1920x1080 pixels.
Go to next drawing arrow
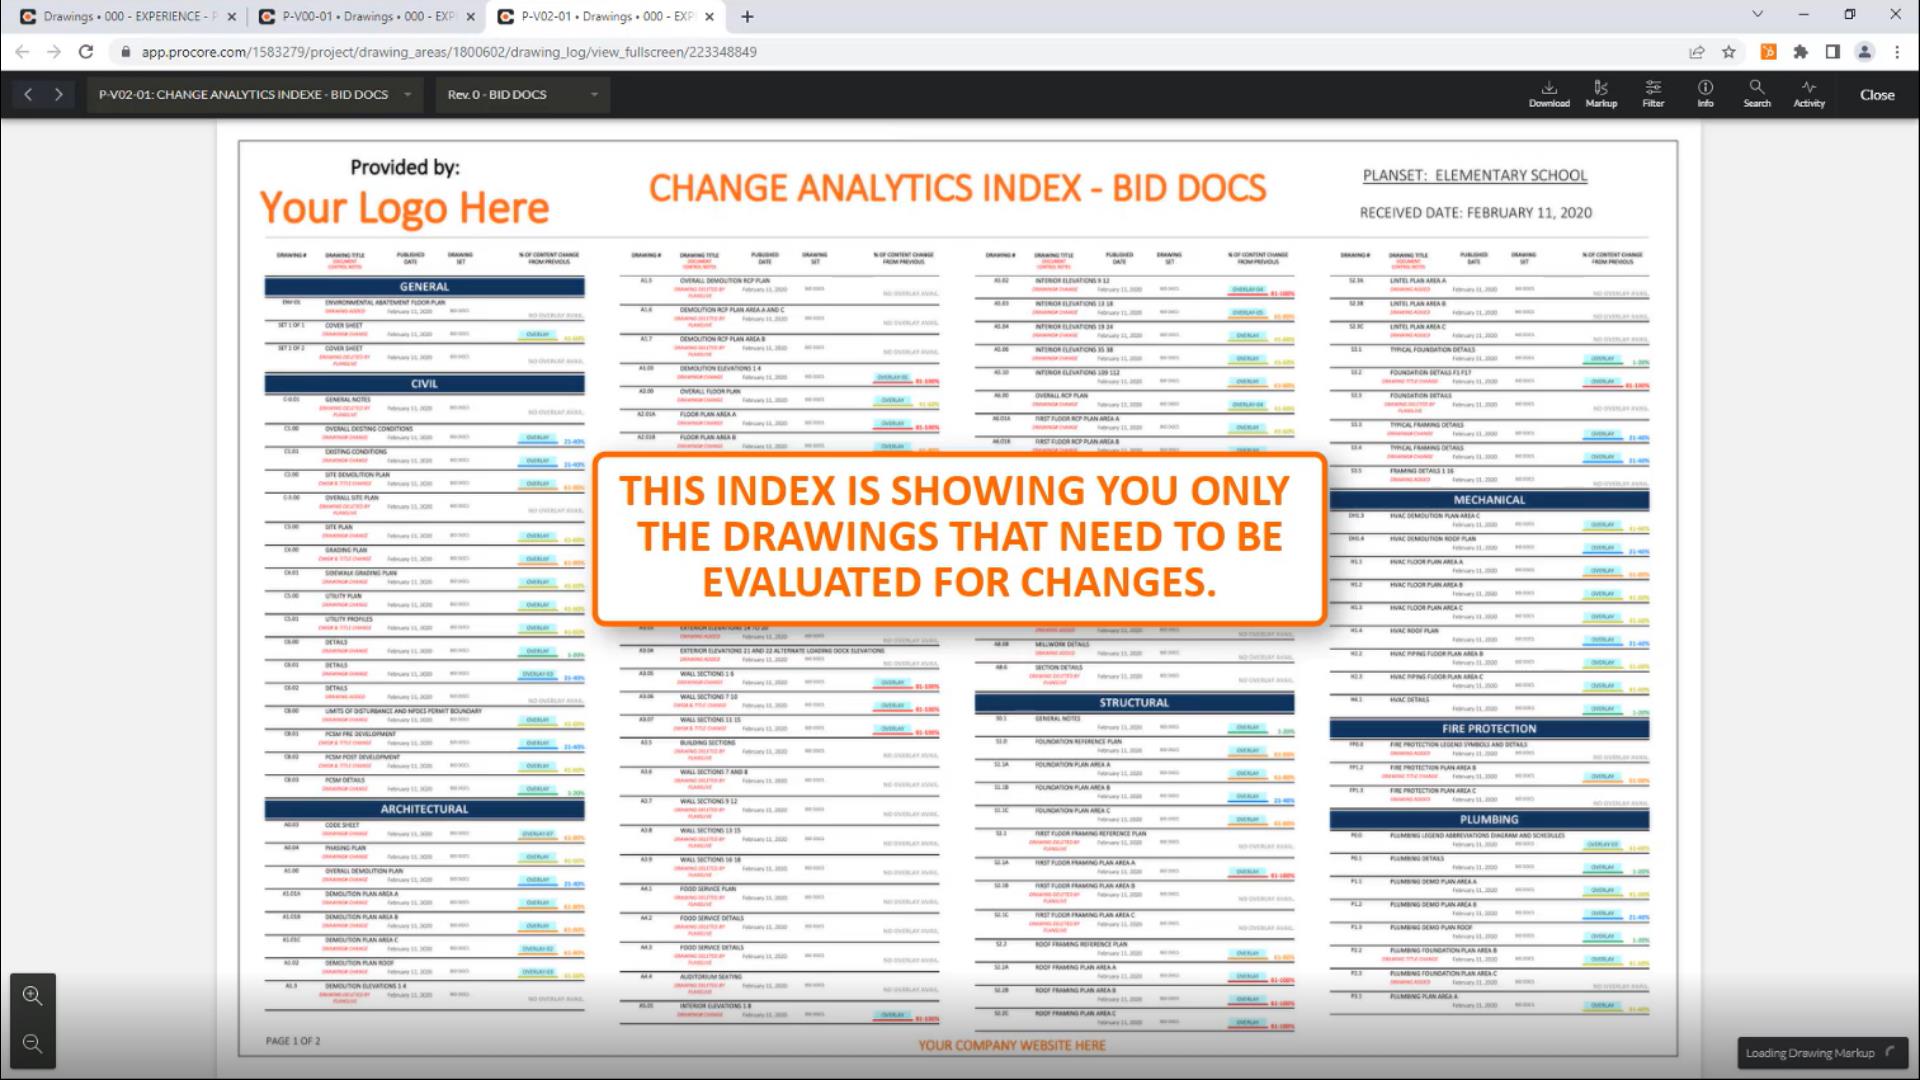59,94
